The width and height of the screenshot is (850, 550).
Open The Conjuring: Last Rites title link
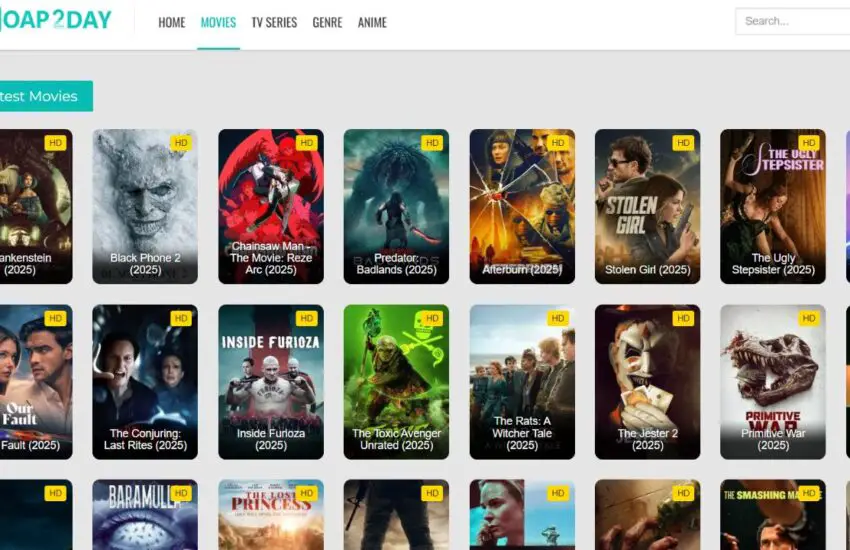[x=145, y=439]
